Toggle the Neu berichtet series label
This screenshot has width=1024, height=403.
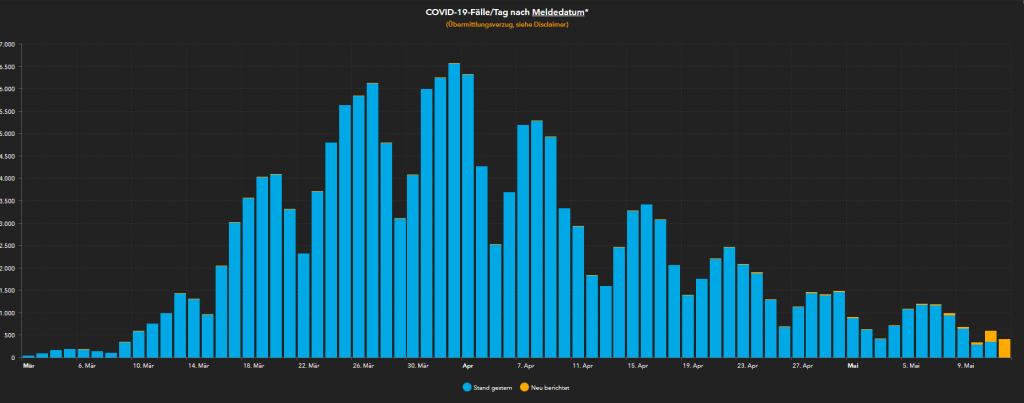(556, 386)
